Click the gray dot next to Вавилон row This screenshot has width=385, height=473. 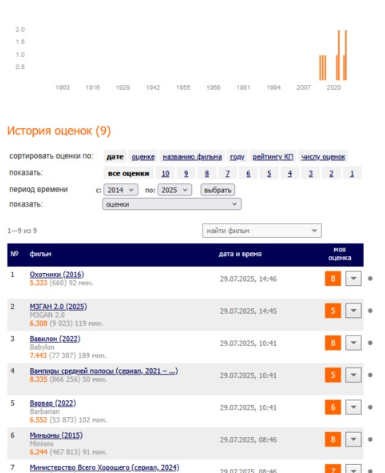[370, 343]
